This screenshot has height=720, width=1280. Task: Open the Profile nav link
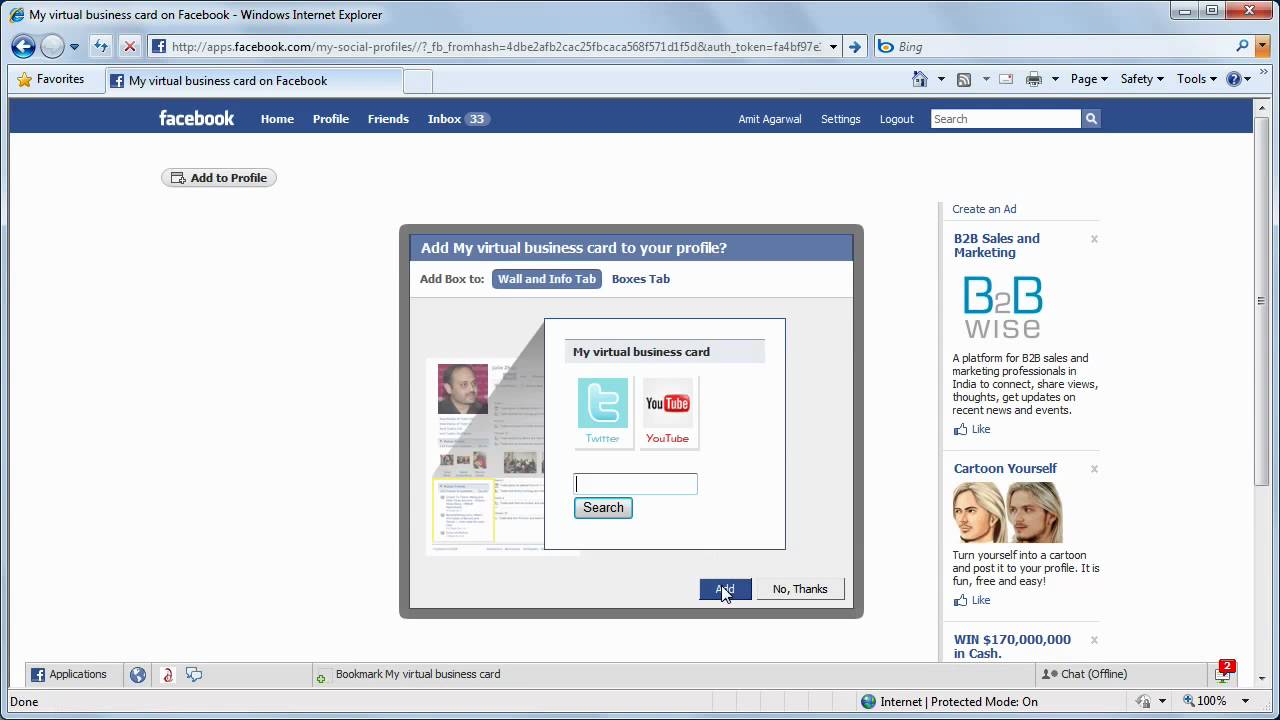coord(331,119)
